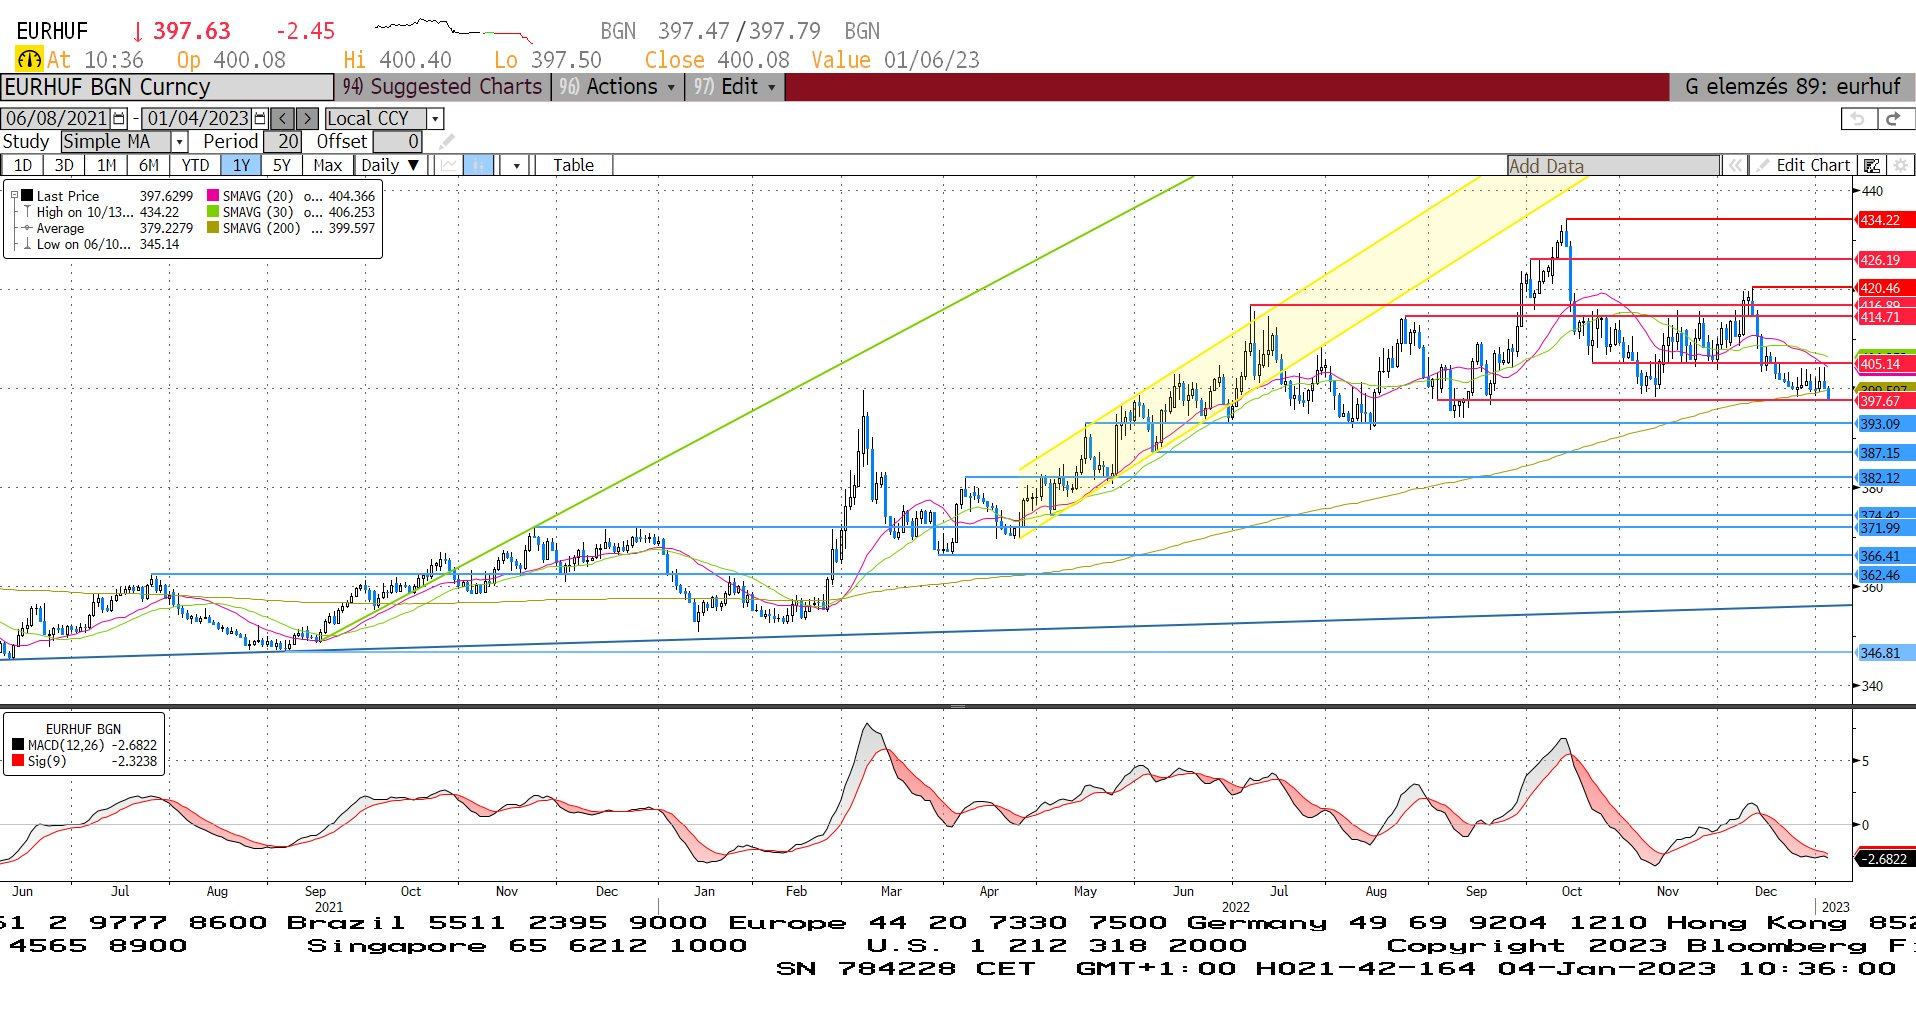Edit the Offset value field

(398, 142)
